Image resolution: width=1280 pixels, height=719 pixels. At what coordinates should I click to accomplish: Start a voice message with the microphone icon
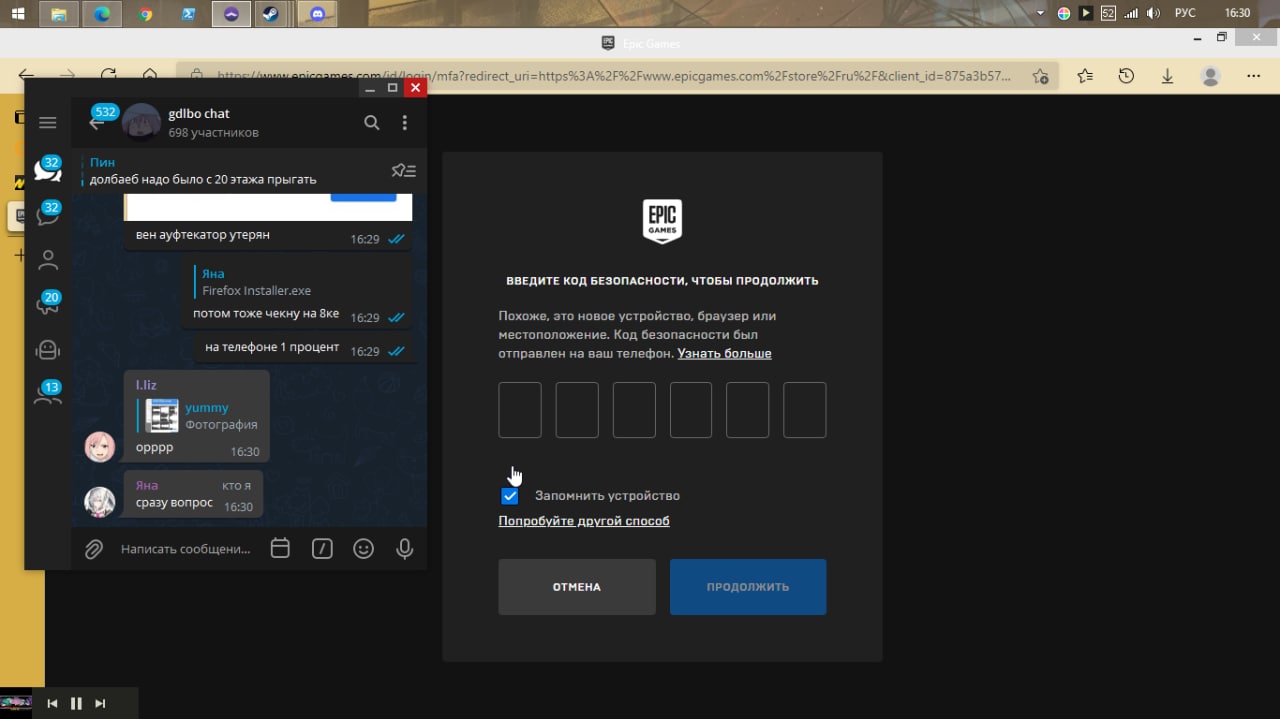click(x=405, y=548)
